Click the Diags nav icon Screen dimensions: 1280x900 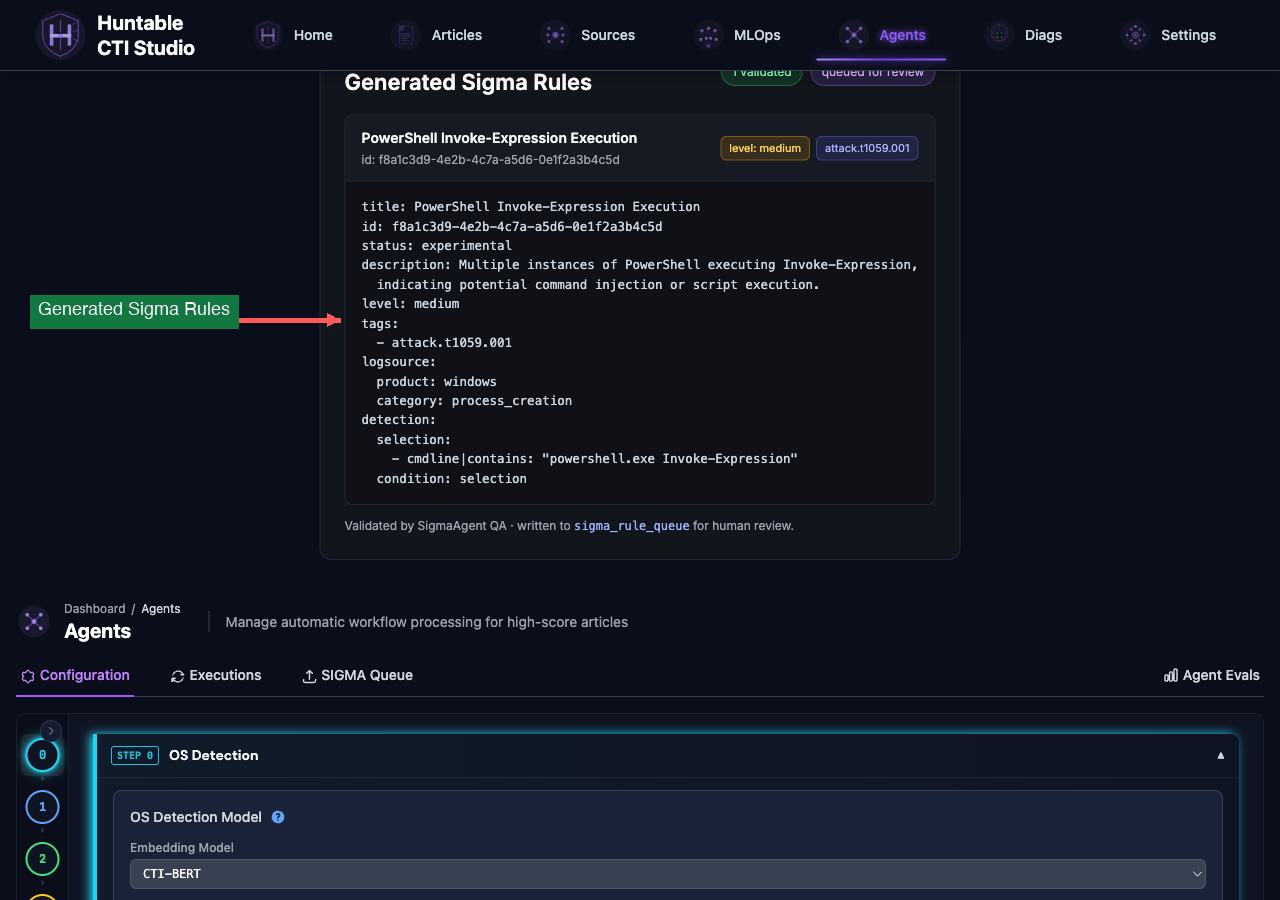(999, 35)
